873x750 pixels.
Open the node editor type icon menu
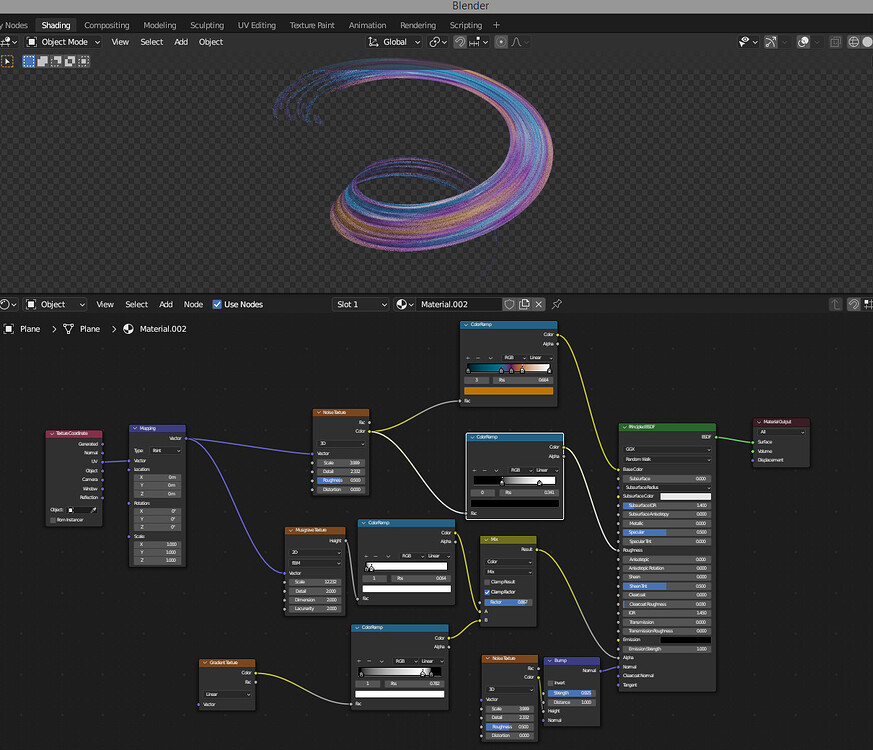click(8, 304)
